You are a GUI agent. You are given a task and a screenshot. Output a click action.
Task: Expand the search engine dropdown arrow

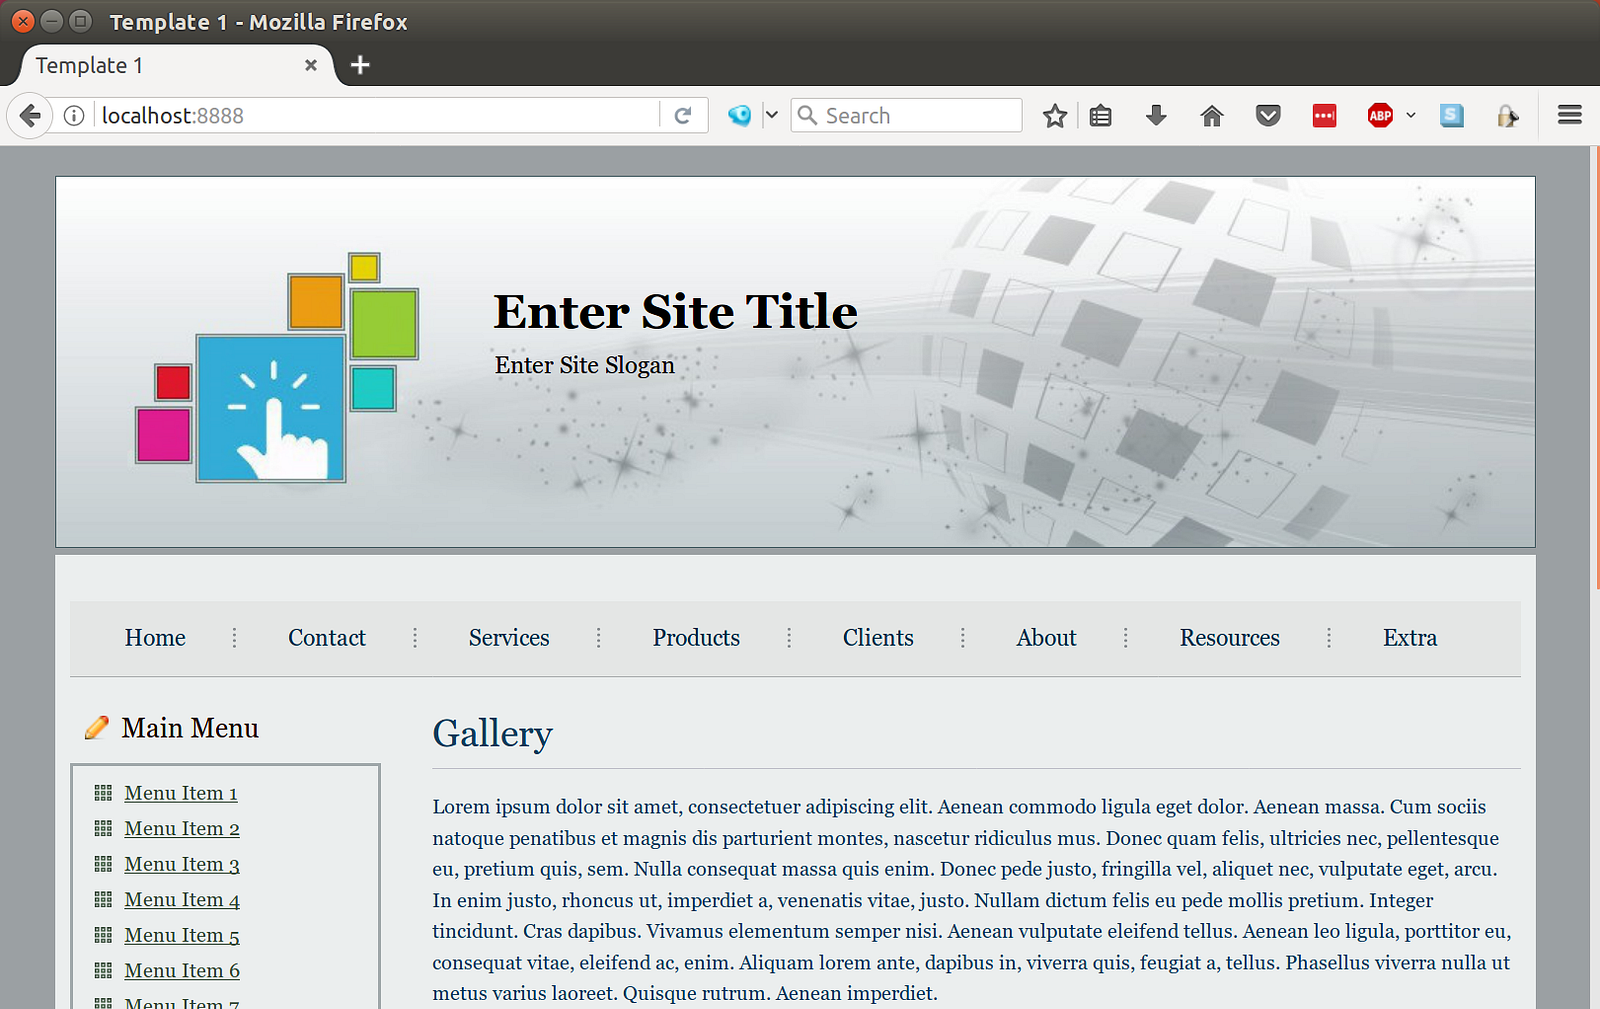point(771,115)
